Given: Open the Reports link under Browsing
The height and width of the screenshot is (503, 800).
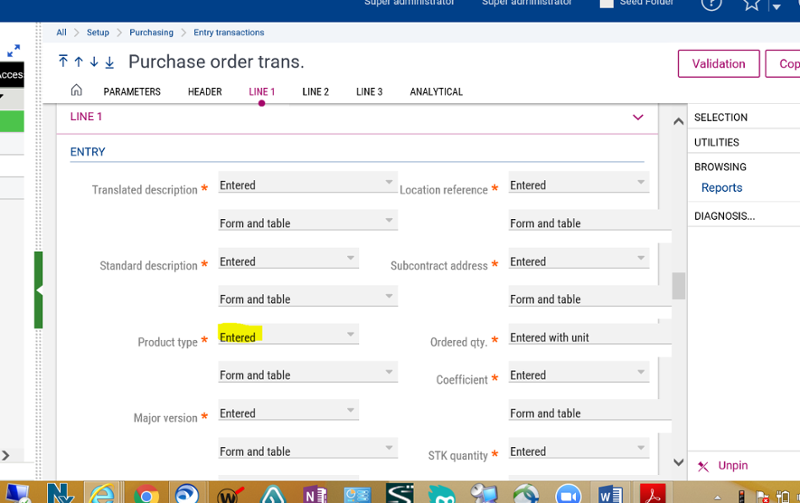Looking at the screenshot, I should tap(721, 188).
